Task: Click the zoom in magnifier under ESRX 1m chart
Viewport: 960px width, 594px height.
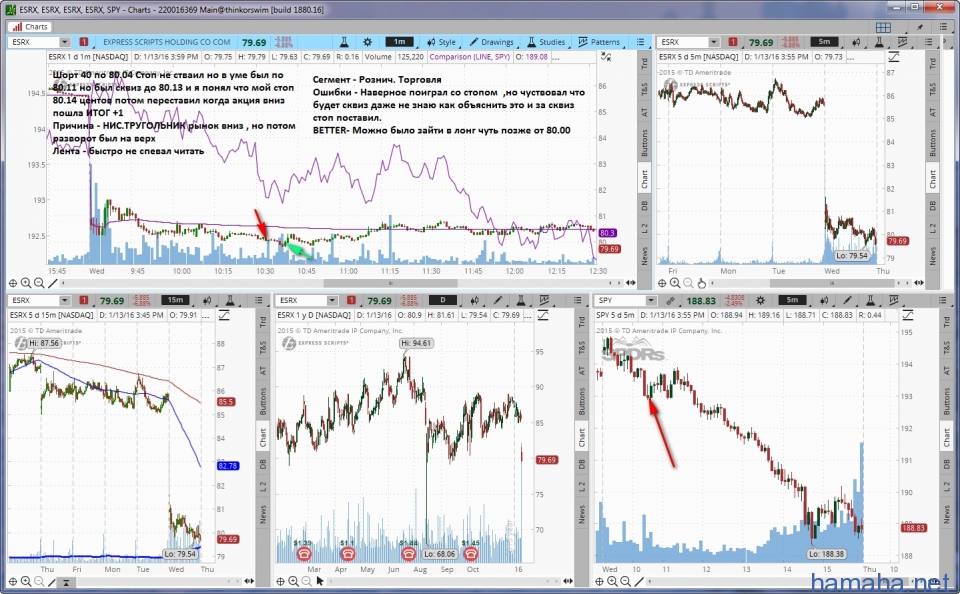Action: coord(26,283)
